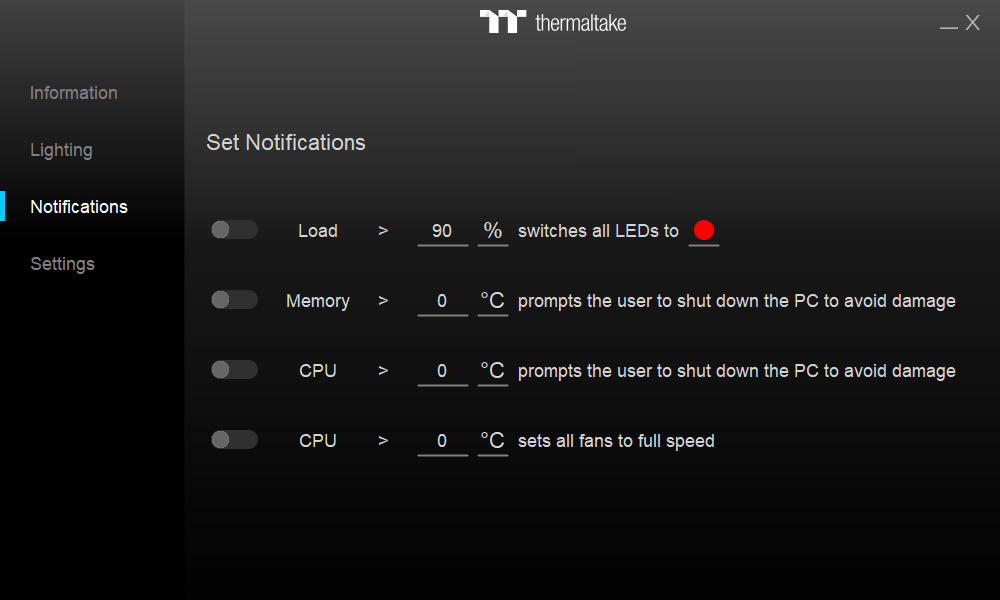Minimize the Thermaltake window

point(948,24)
